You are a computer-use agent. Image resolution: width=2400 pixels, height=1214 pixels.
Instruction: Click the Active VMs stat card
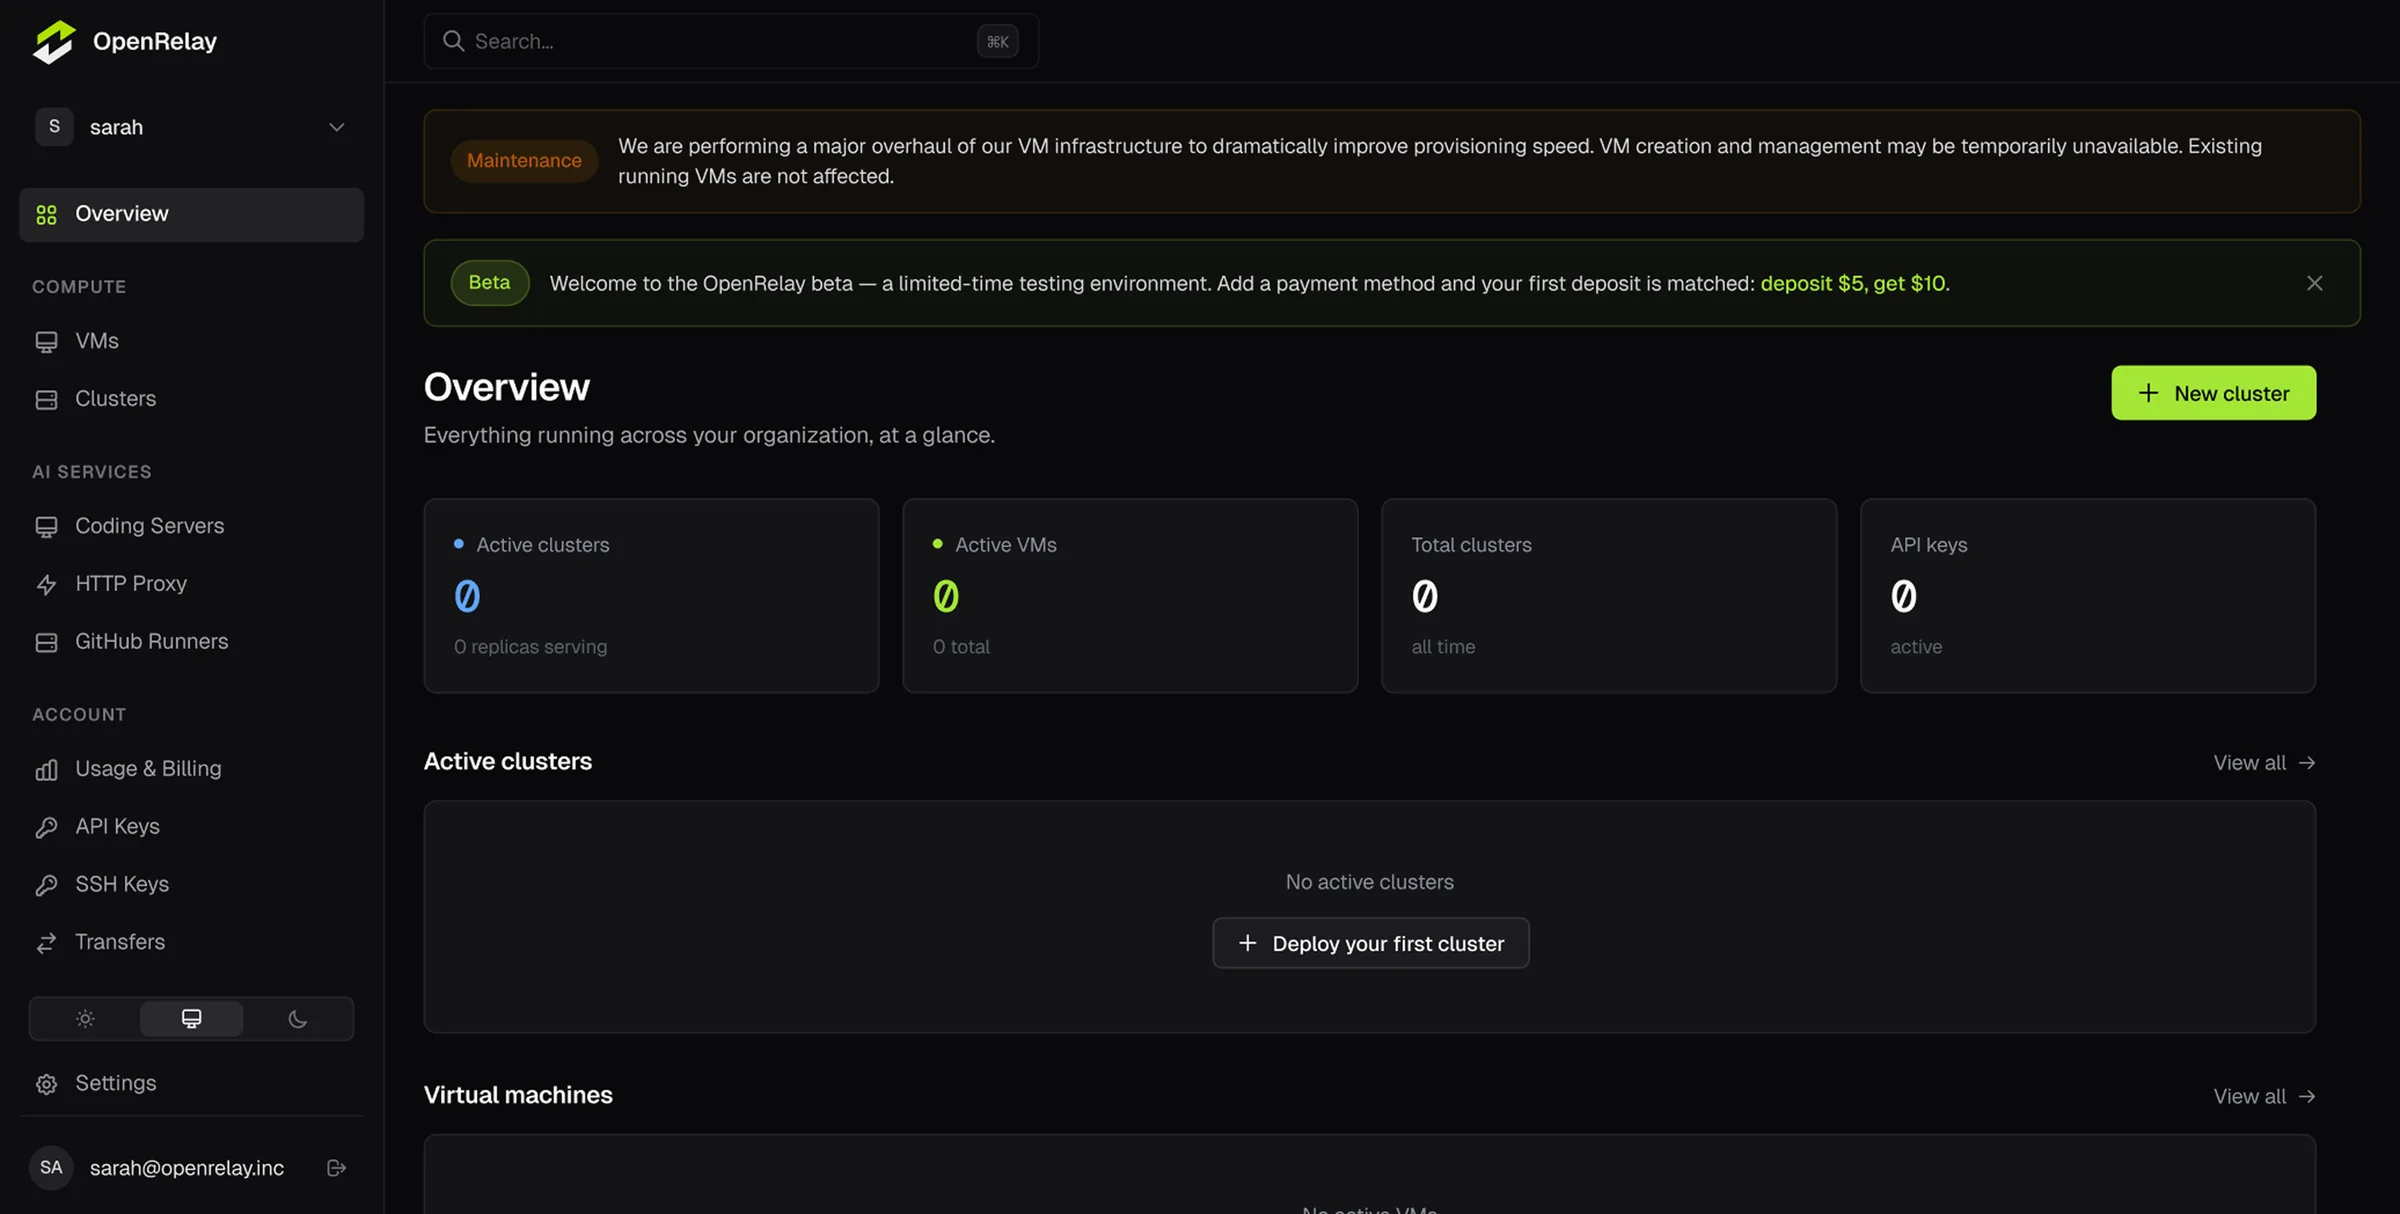1130,596
